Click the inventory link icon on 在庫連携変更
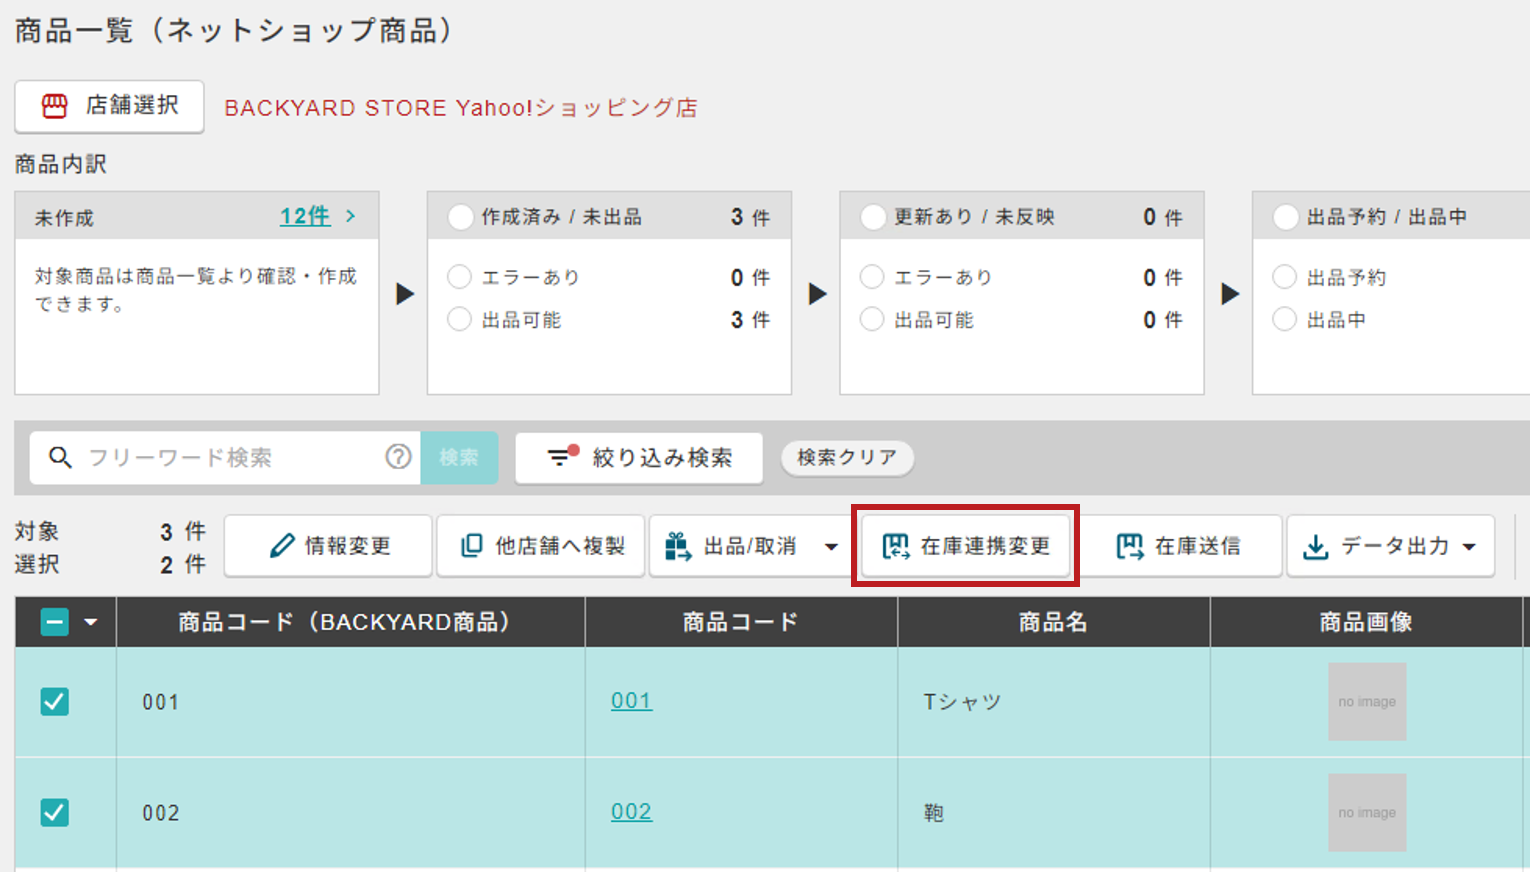This screenshot has width=1530, height=872. (895, 546)
